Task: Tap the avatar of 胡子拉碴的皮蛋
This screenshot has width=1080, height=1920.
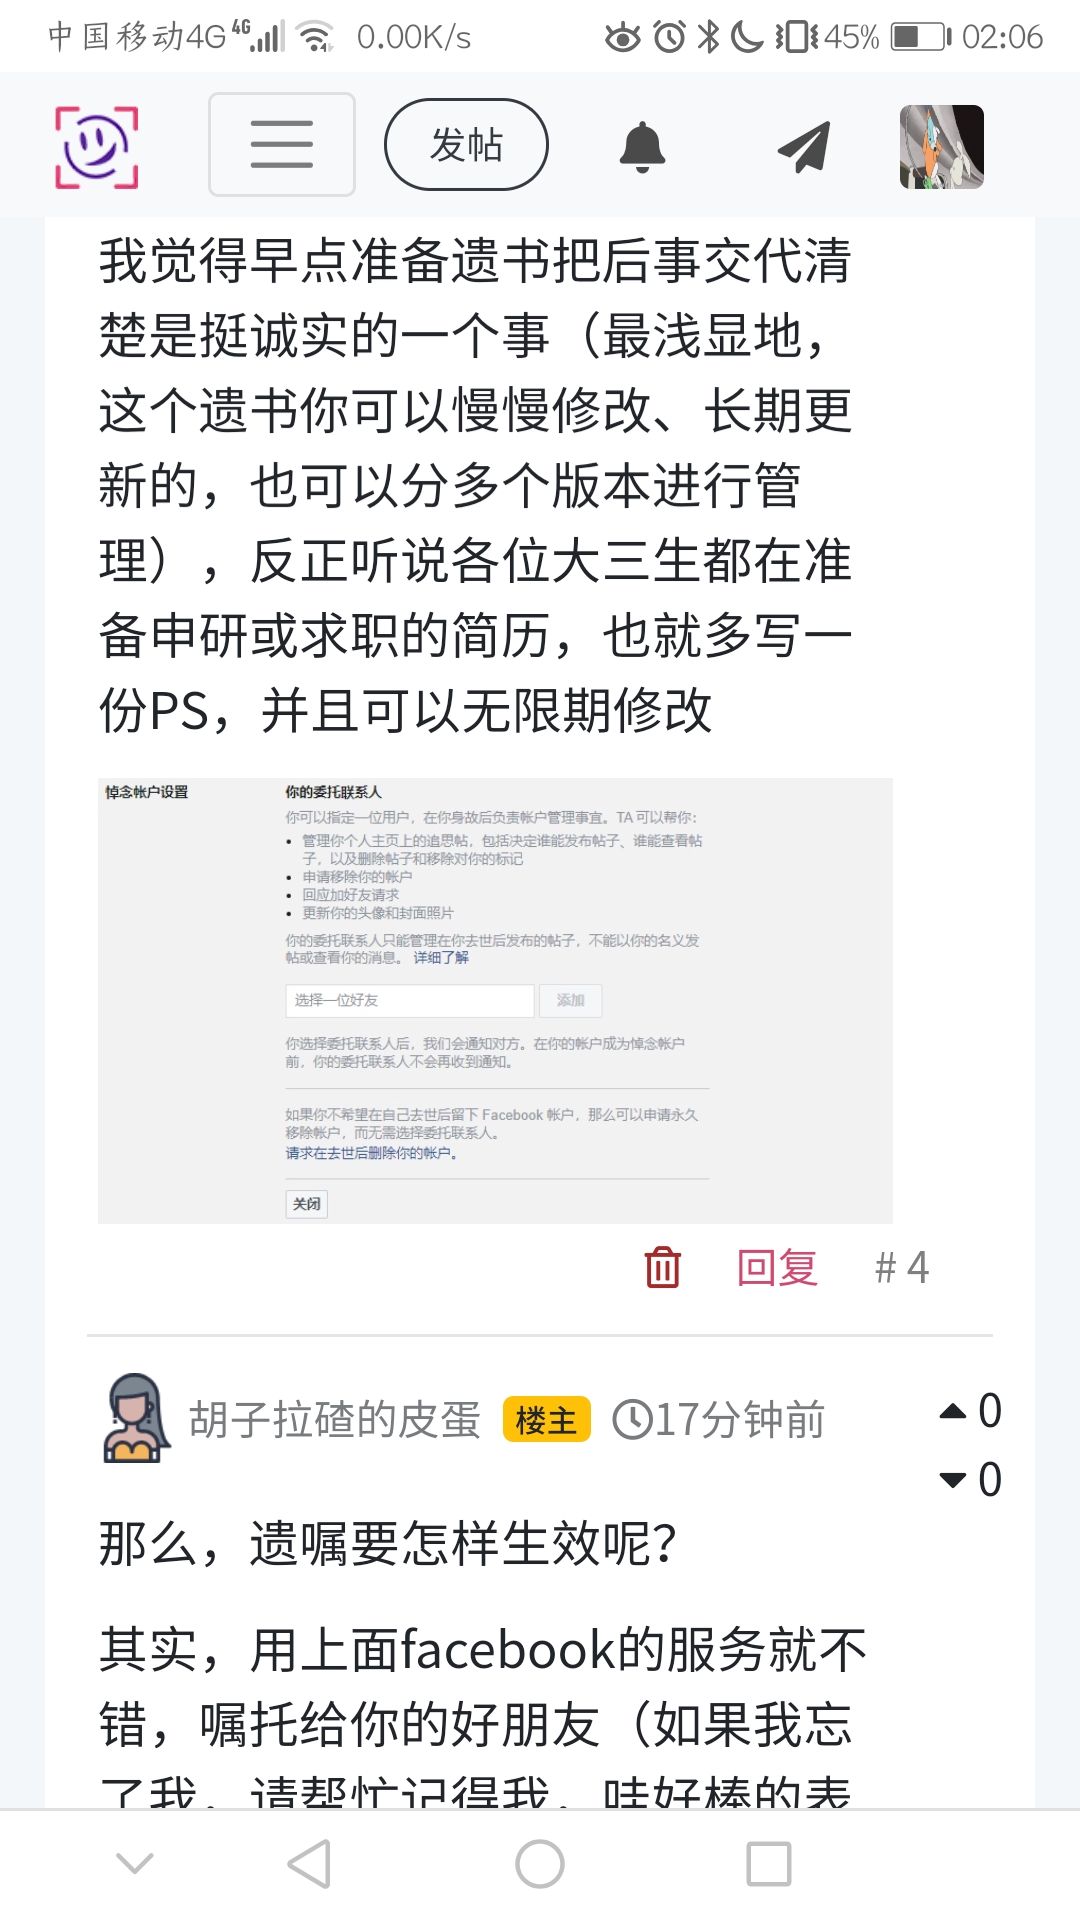Action: [137, 1418]
